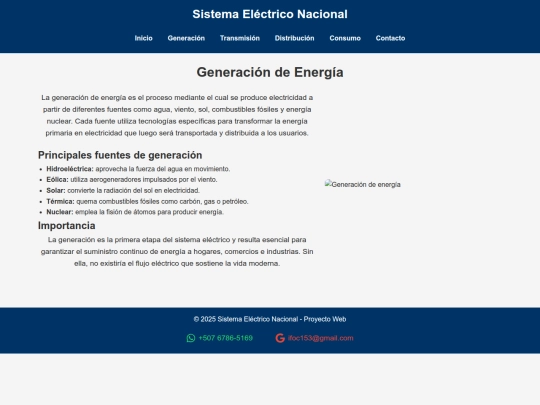
Task: Go to the Generación nav item
Action: [186, 38]
